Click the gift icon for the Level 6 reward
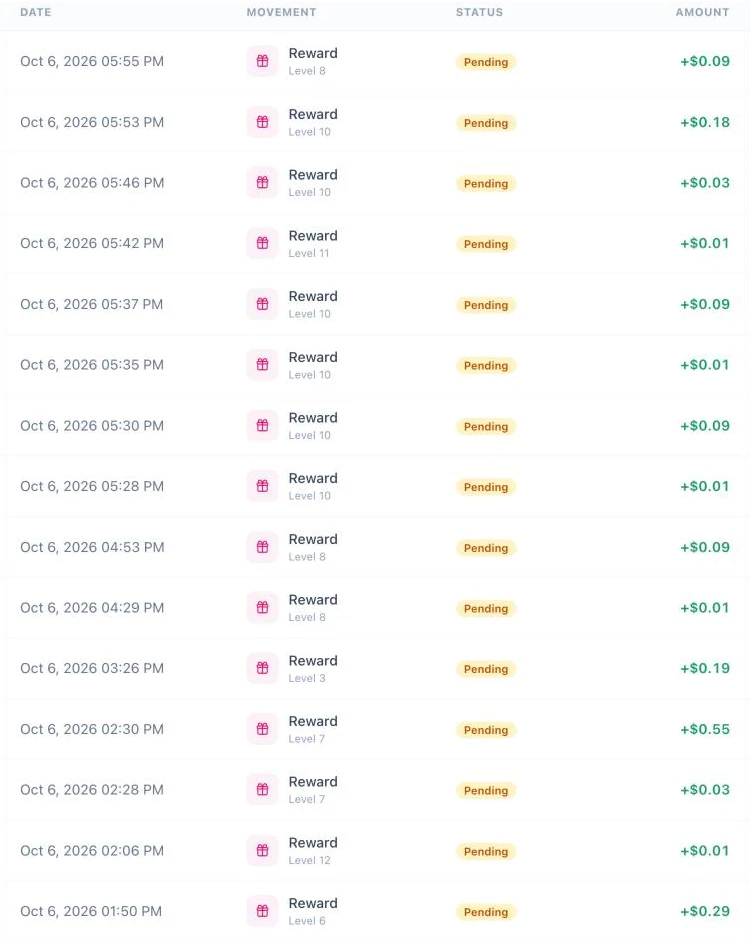This screenshot has height=941, width=750. [x=262, y=911]
